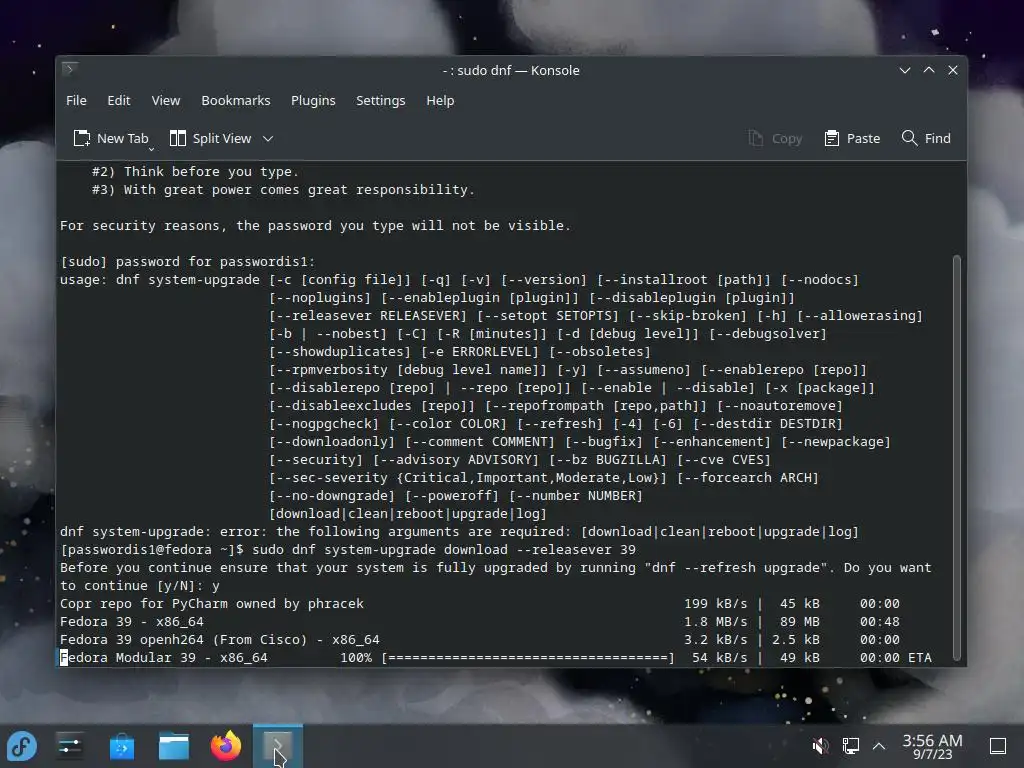Click the clock showing 3:56 AM
Screen dimensions: 1024x768
click(x=932, y=746)
